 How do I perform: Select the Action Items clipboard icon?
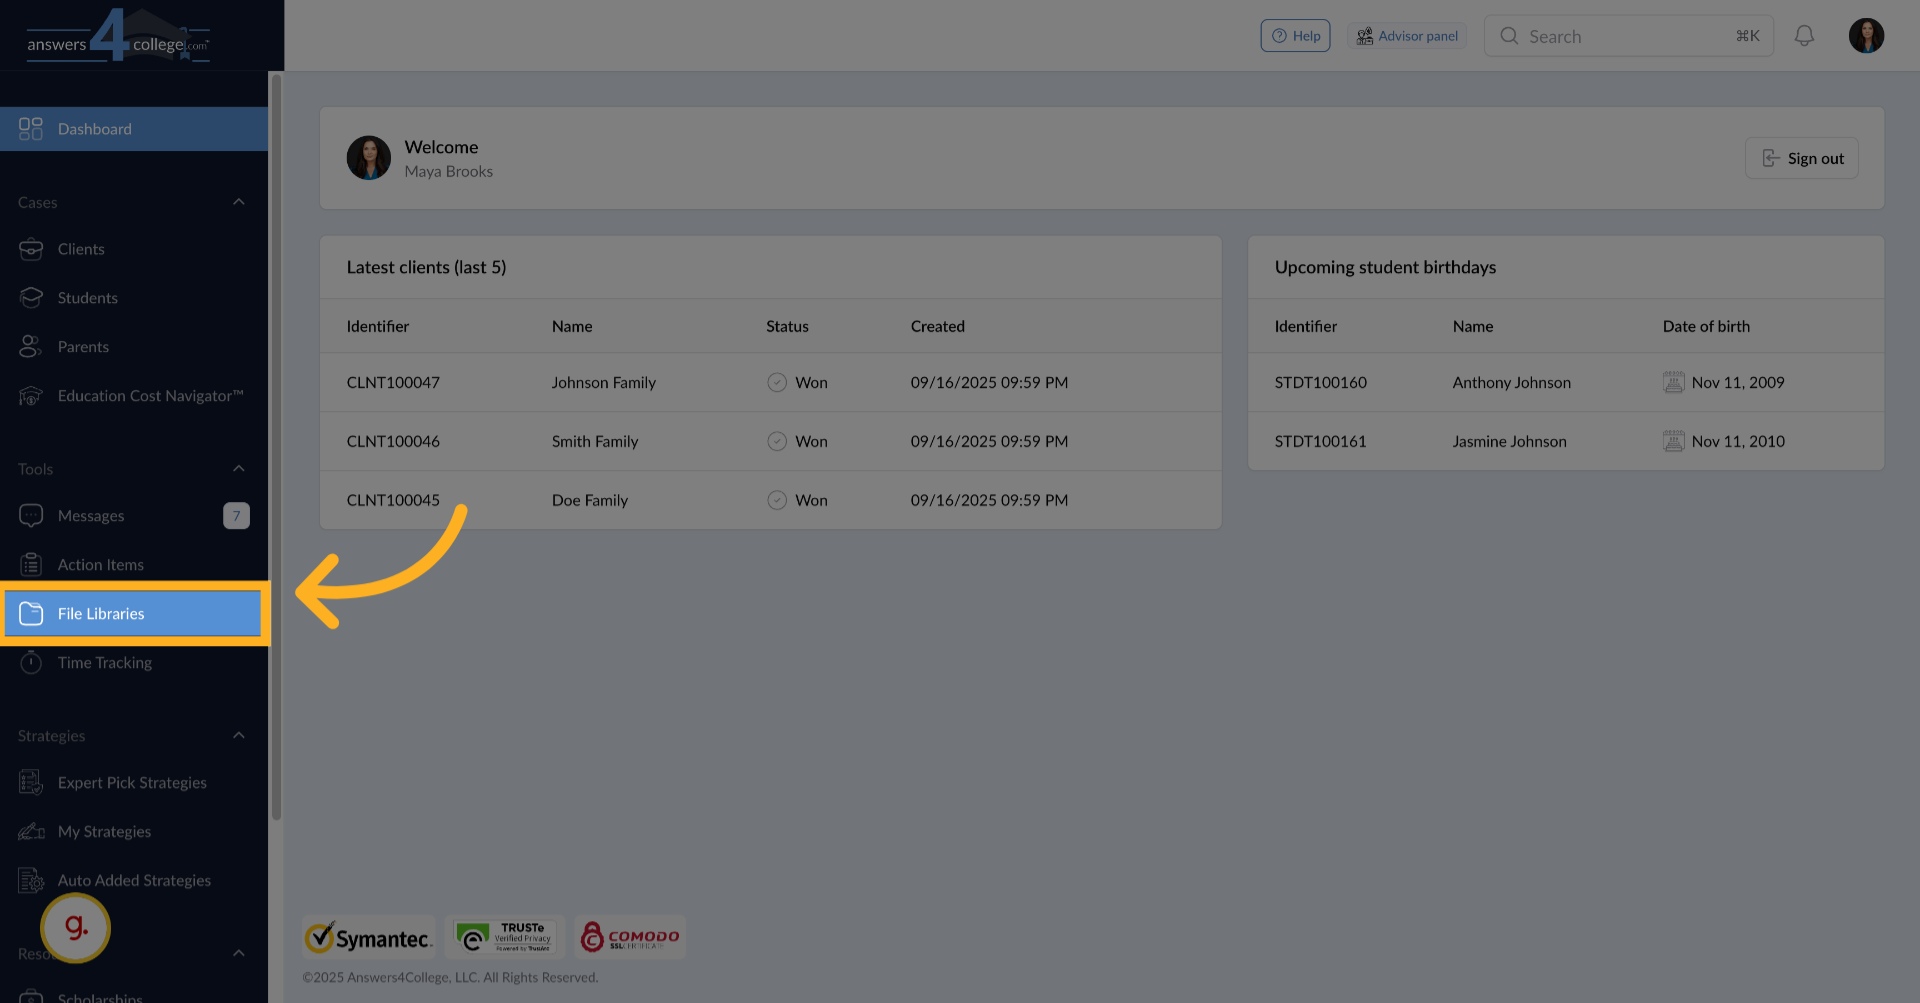[x=31, y=564]
